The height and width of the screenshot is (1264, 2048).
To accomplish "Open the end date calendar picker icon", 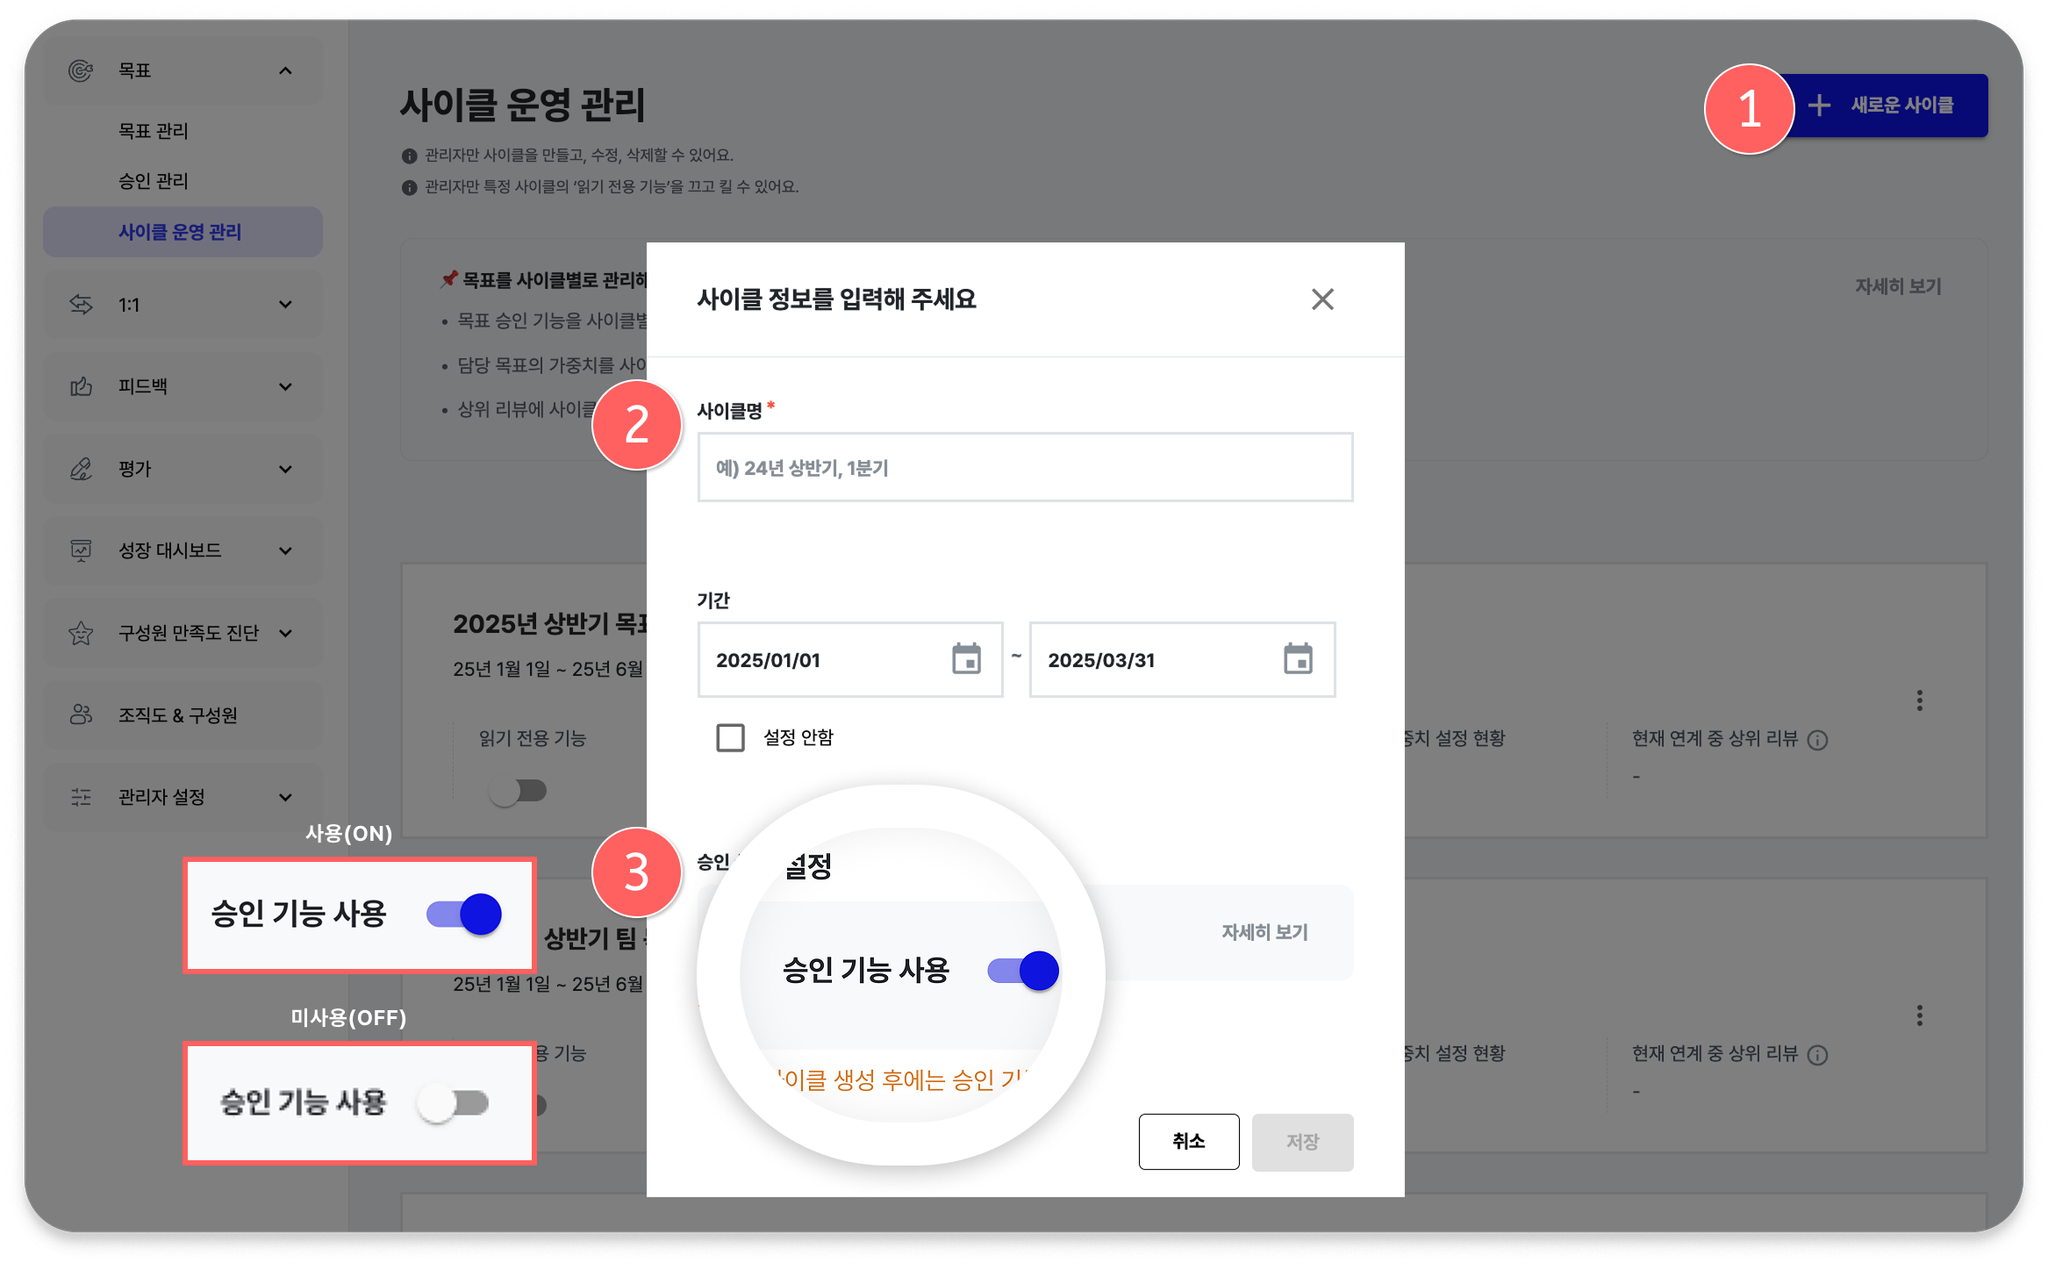I will [1298, 659].
